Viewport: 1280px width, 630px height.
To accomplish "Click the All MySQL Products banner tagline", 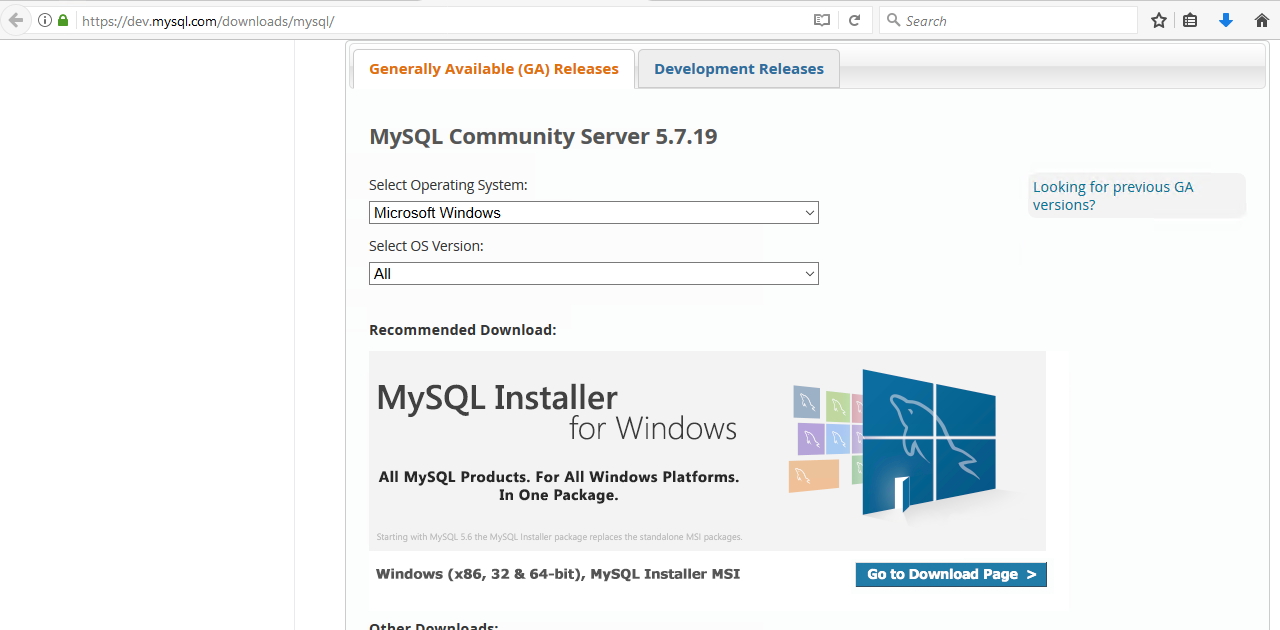I will click(559, 486).
